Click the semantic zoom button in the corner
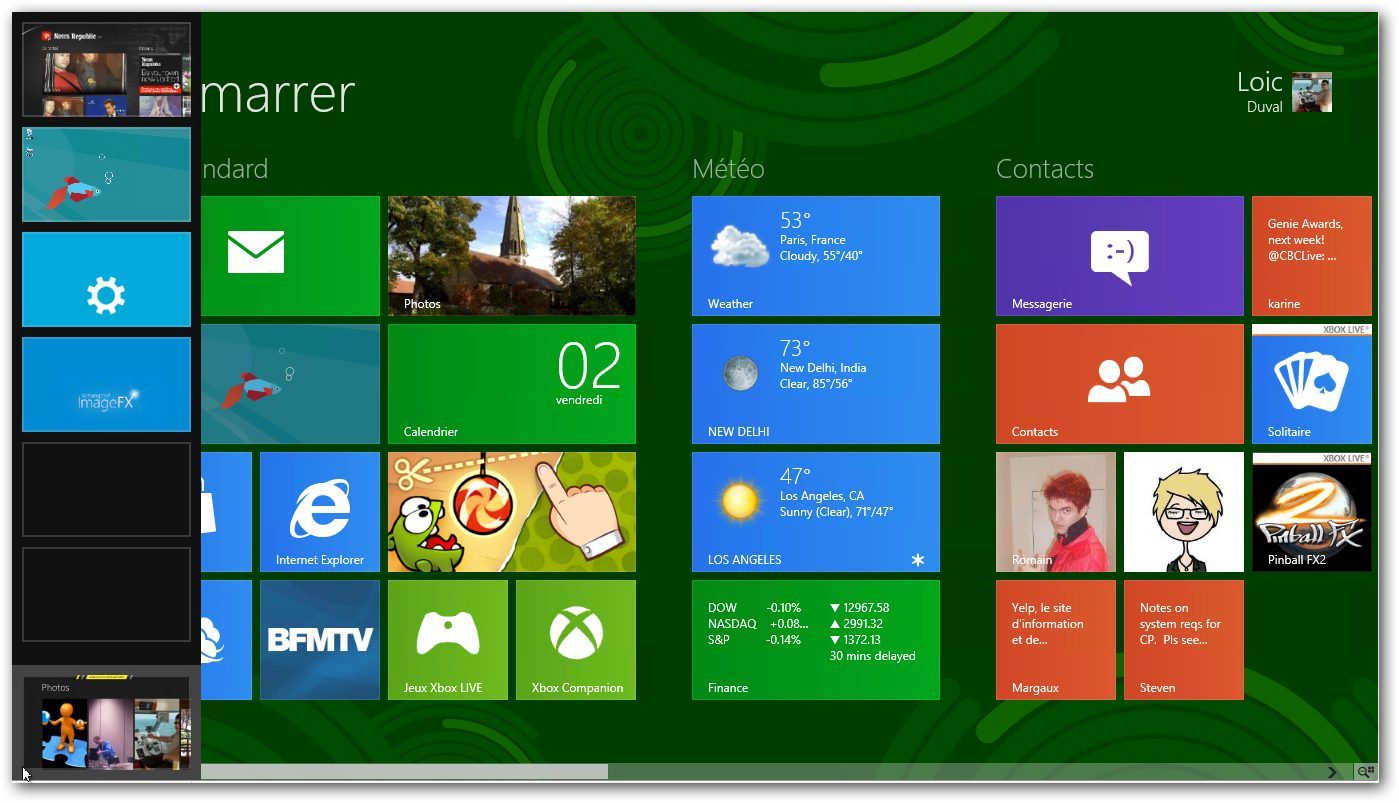The height and width of the screenshot is (803, 1399). pos(1365,772)
